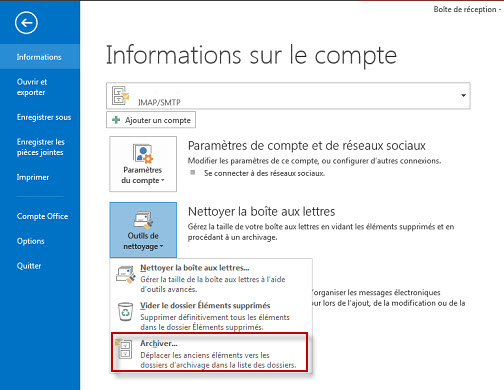
Task: Click the account settings person-gear icon
Action: coord(143,153)
